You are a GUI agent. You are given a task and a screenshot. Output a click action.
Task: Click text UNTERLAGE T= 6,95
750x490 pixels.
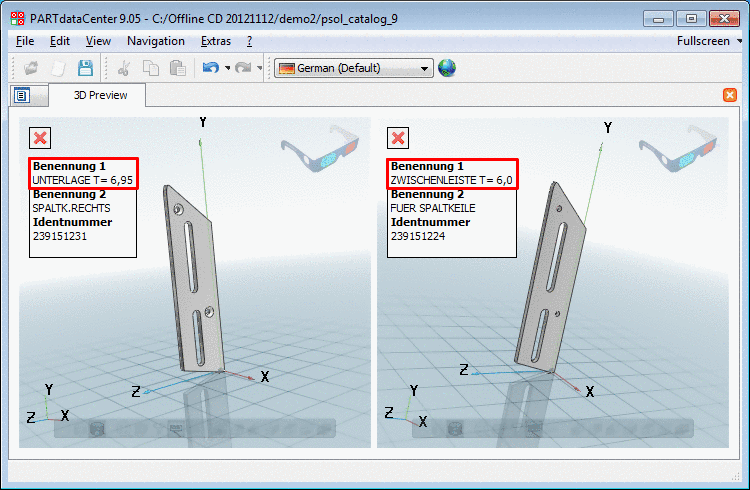[x=83, y=180]
